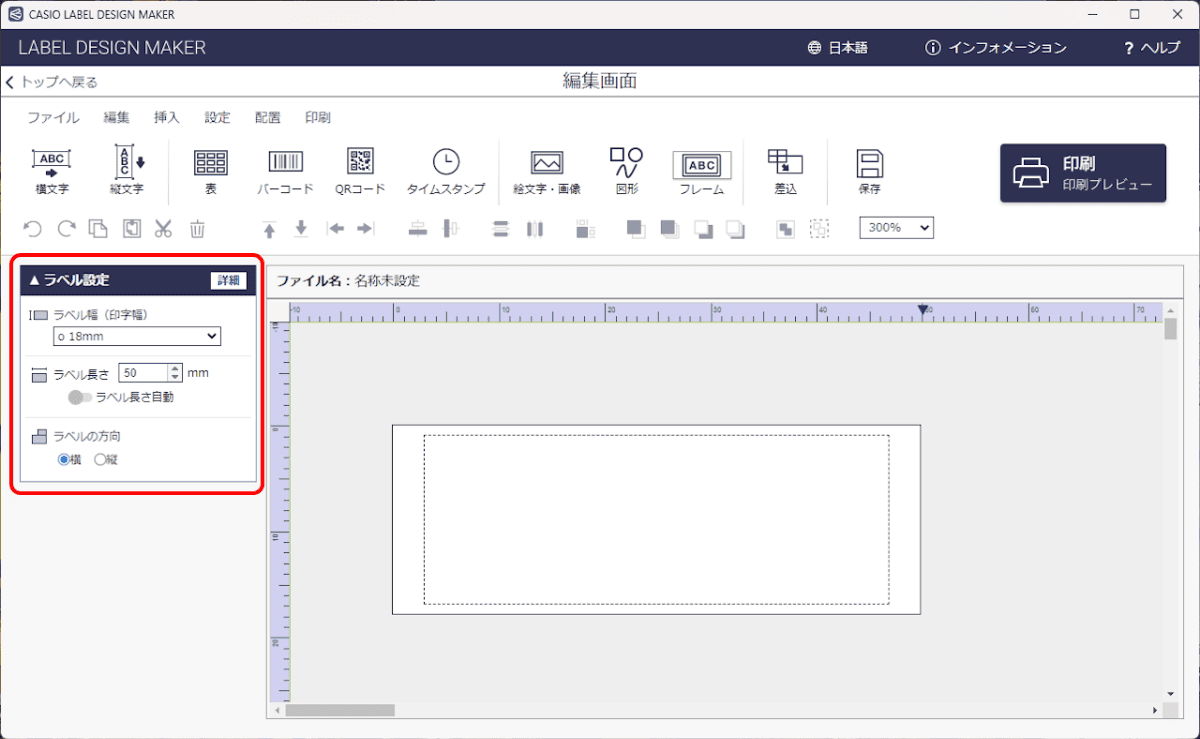Click the horizontal scrollbar's right arrow

coord(1156,710)
